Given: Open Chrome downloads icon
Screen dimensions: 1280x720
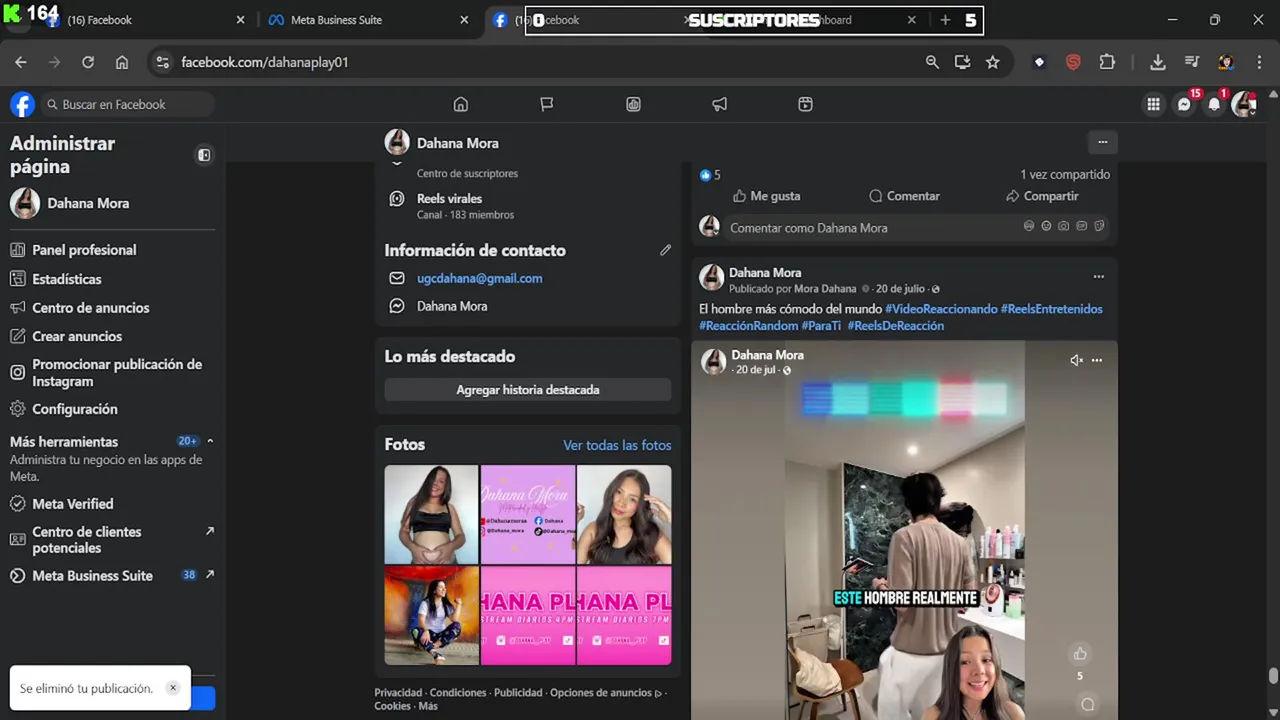Looking at the screenshot, I should point(1157,62).
